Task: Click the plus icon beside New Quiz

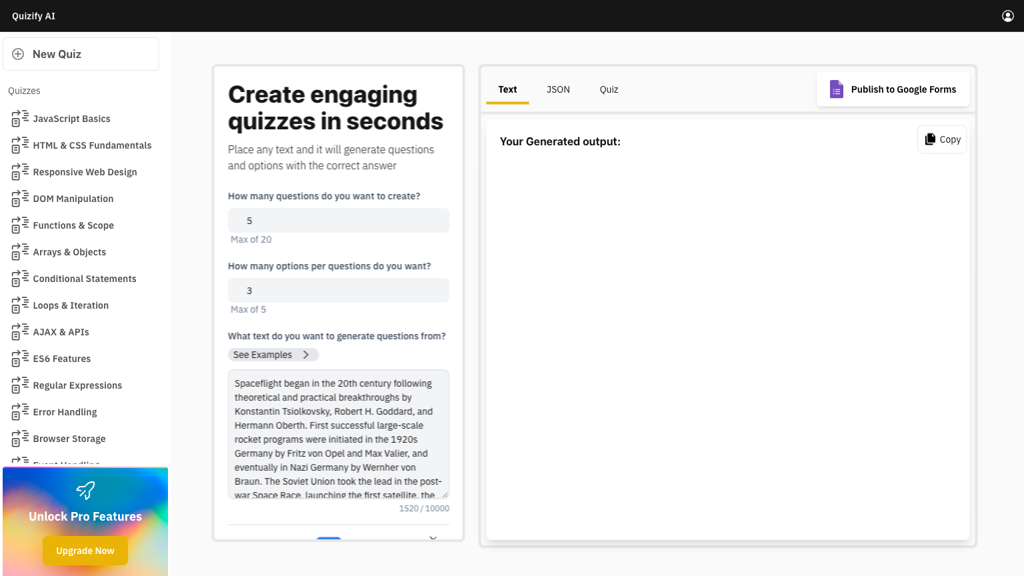Action: [18, 54]
